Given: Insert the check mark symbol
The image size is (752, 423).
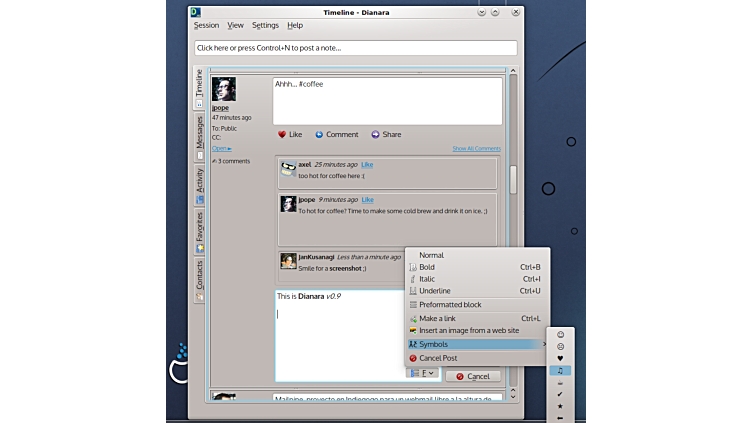Looking at the screenshot, I should point(560,394).
